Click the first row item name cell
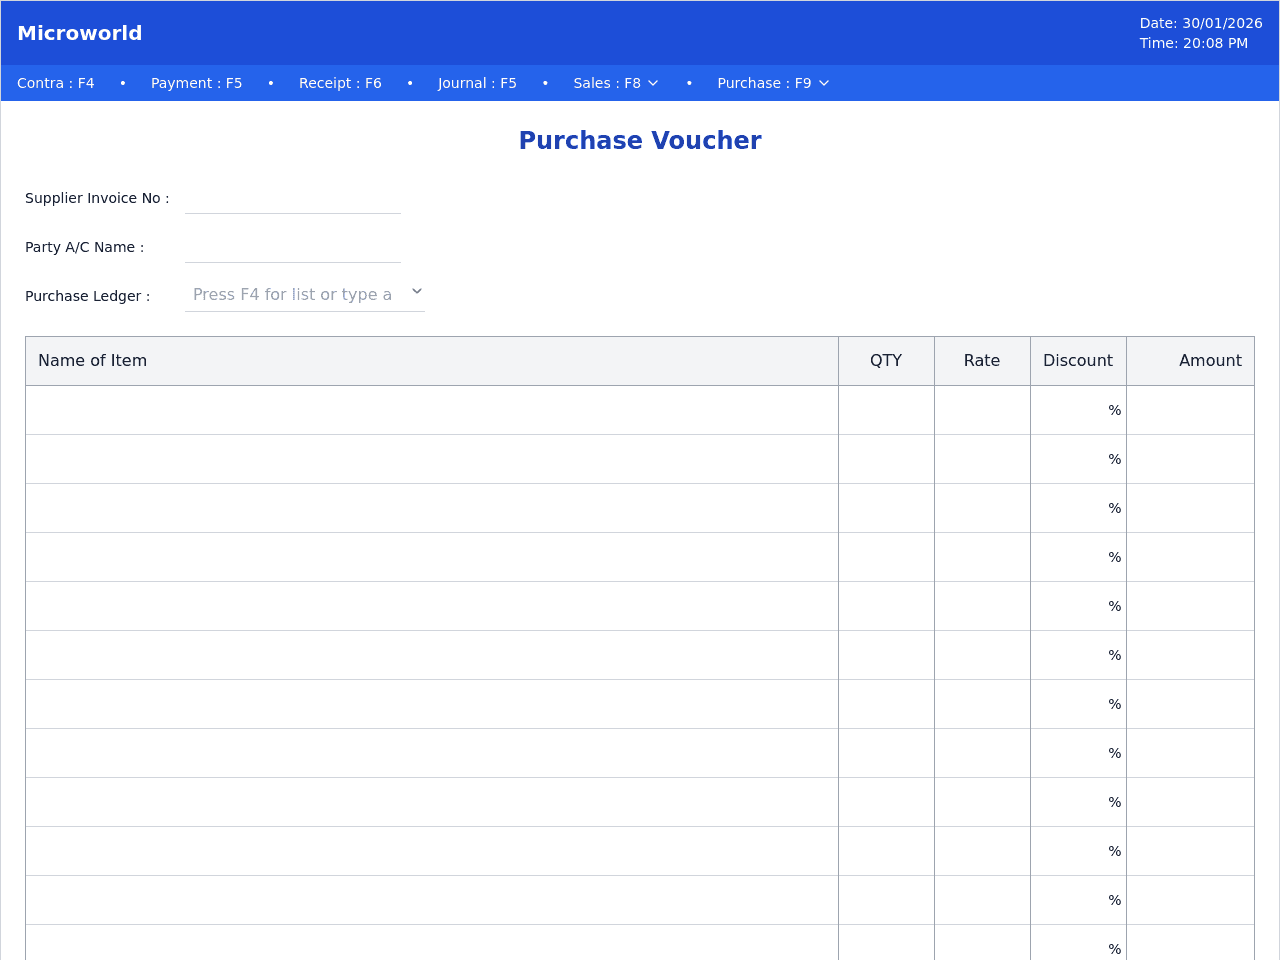 pyautogui.click(x=432, y=410)
